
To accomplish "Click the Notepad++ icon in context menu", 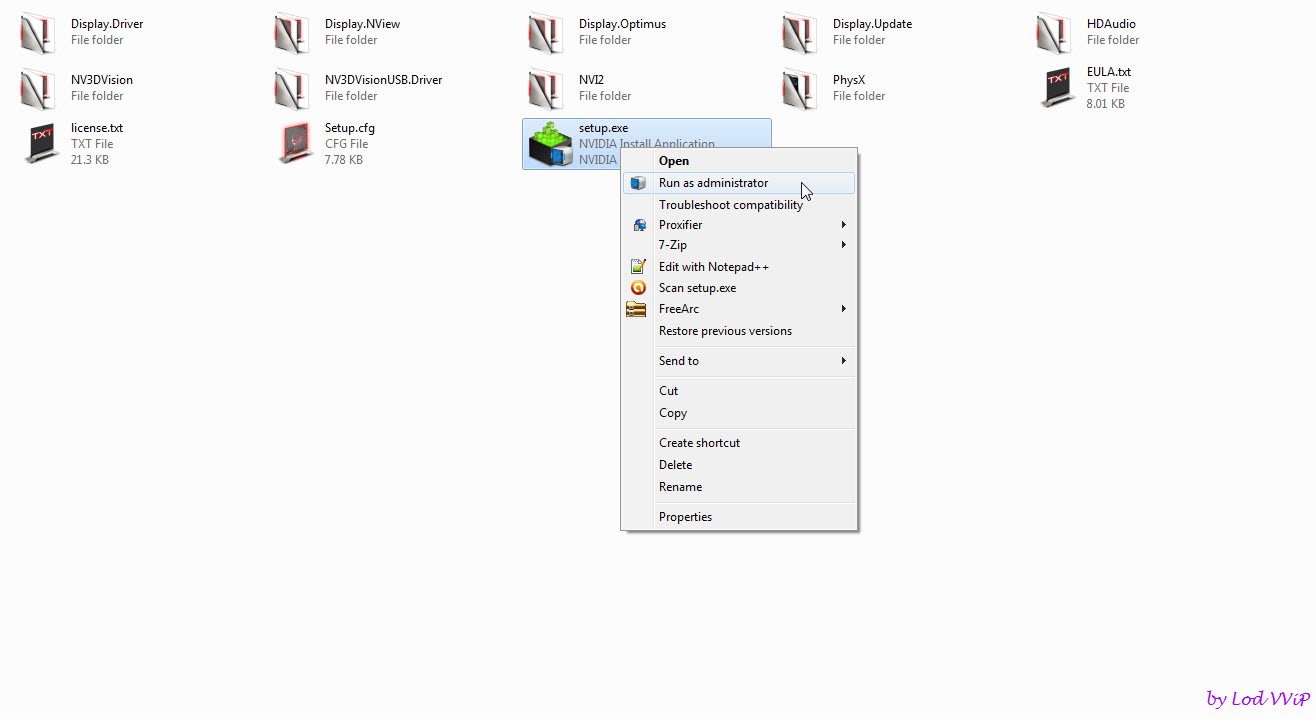I will point(638,267).
